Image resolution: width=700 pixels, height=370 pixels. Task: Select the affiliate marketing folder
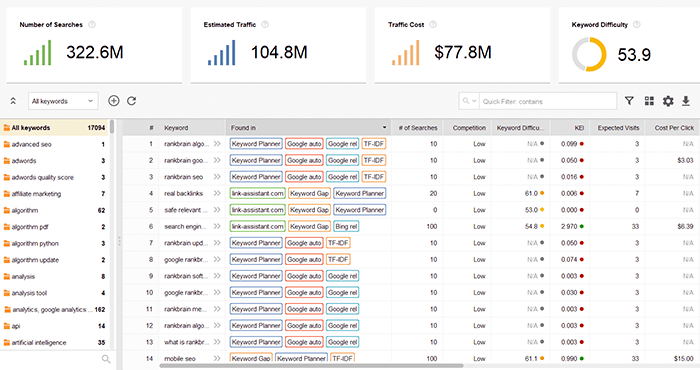[x=54, y=194]
